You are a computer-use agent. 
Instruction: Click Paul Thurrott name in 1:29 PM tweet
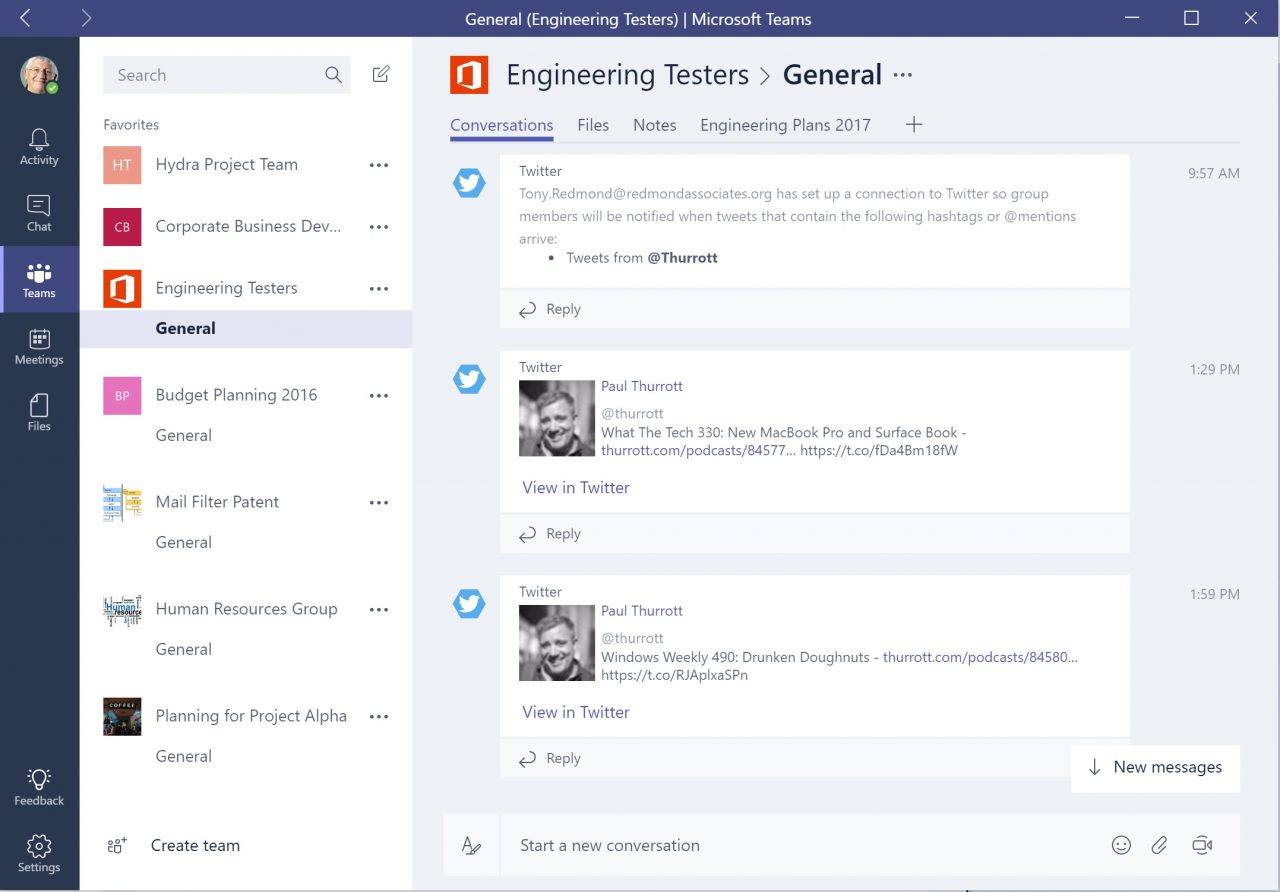(642, 386)
